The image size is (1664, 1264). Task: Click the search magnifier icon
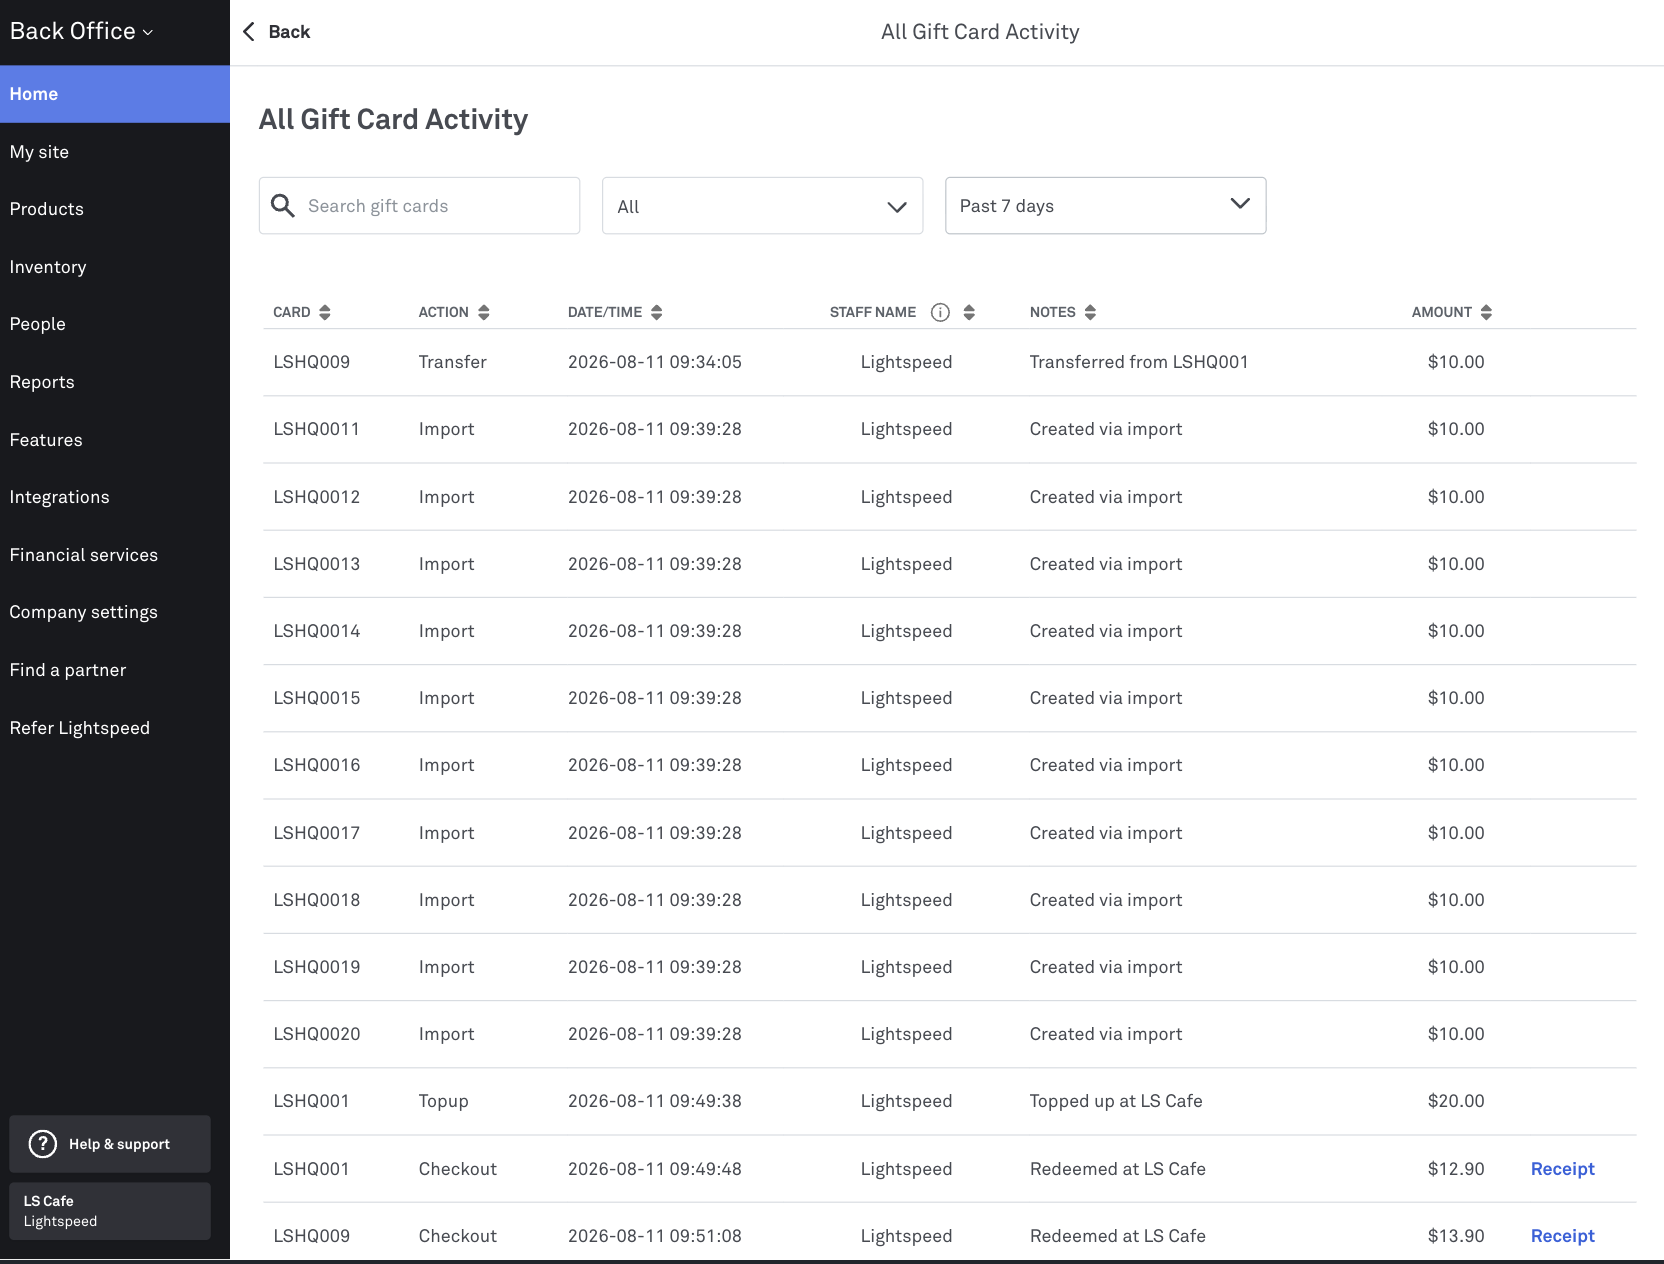click(x=283, y=206)
